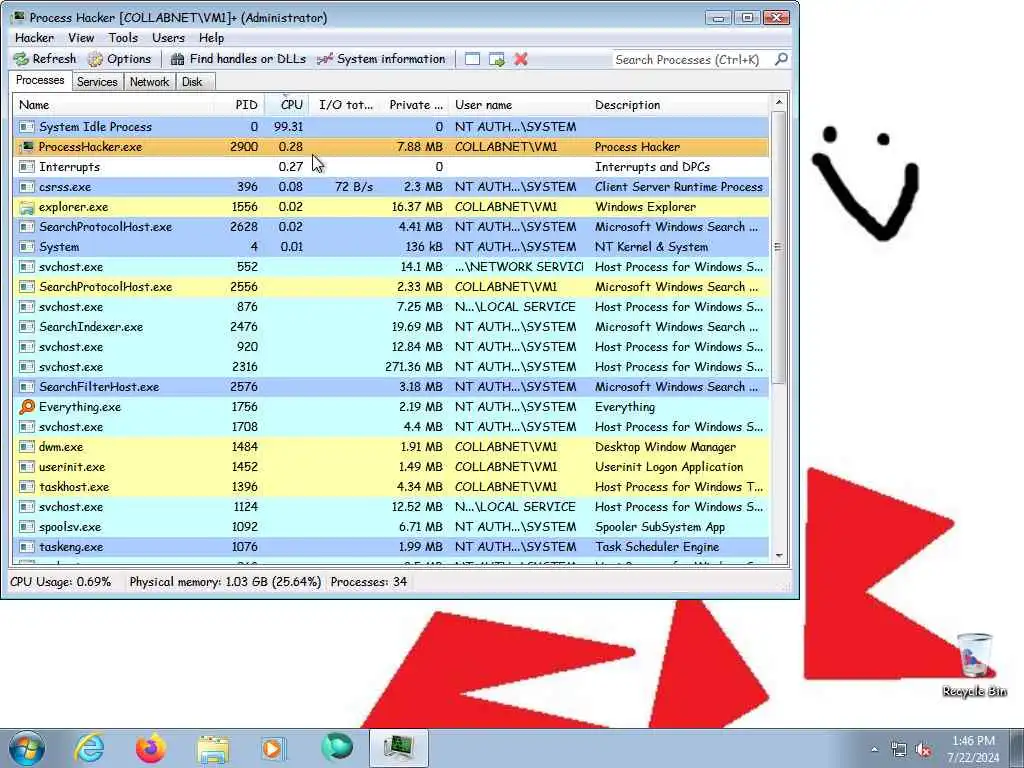Open the Users menu

(168, 38)
